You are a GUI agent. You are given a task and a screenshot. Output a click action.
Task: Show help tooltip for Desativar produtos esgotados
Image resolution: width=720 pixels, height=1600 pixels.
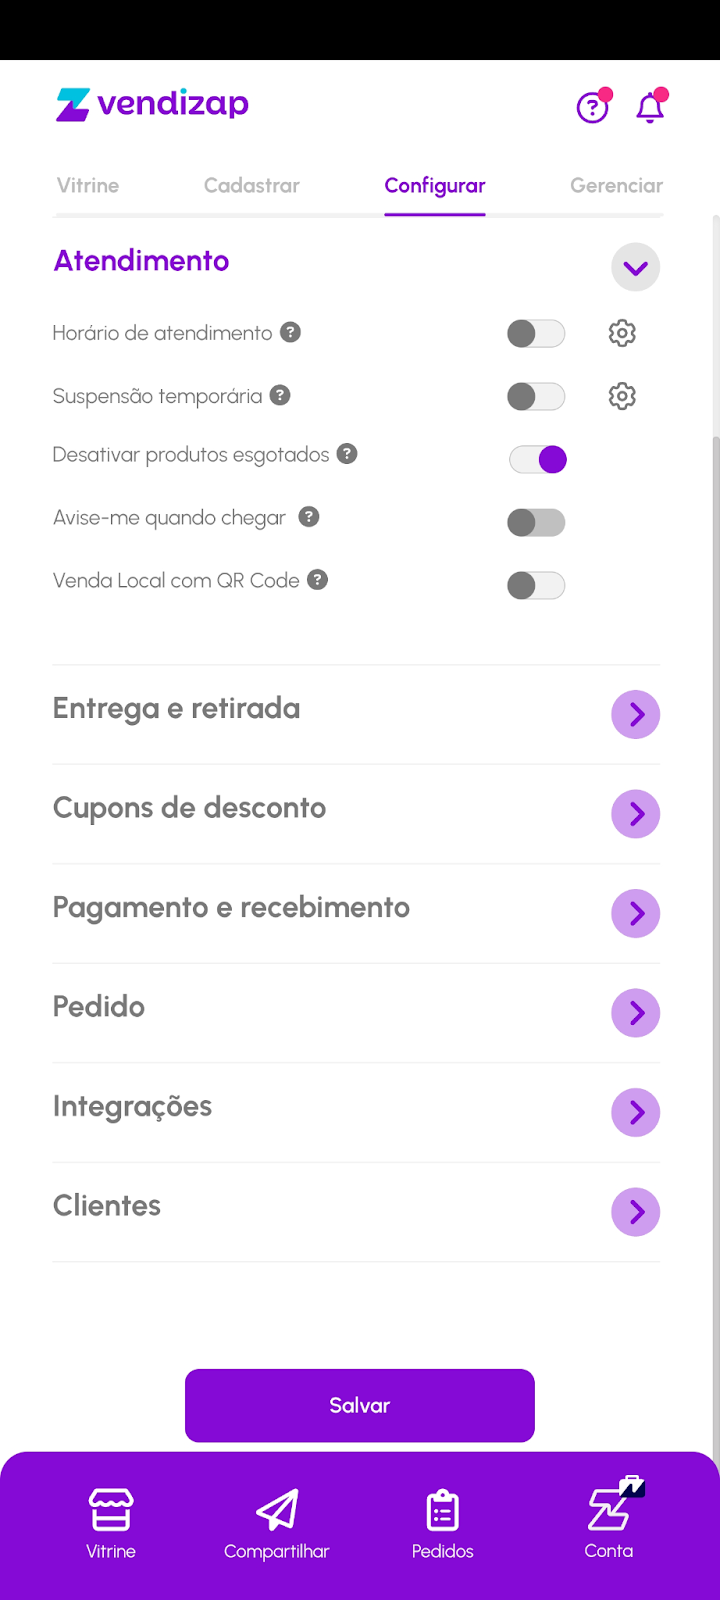tap(347, 454)
